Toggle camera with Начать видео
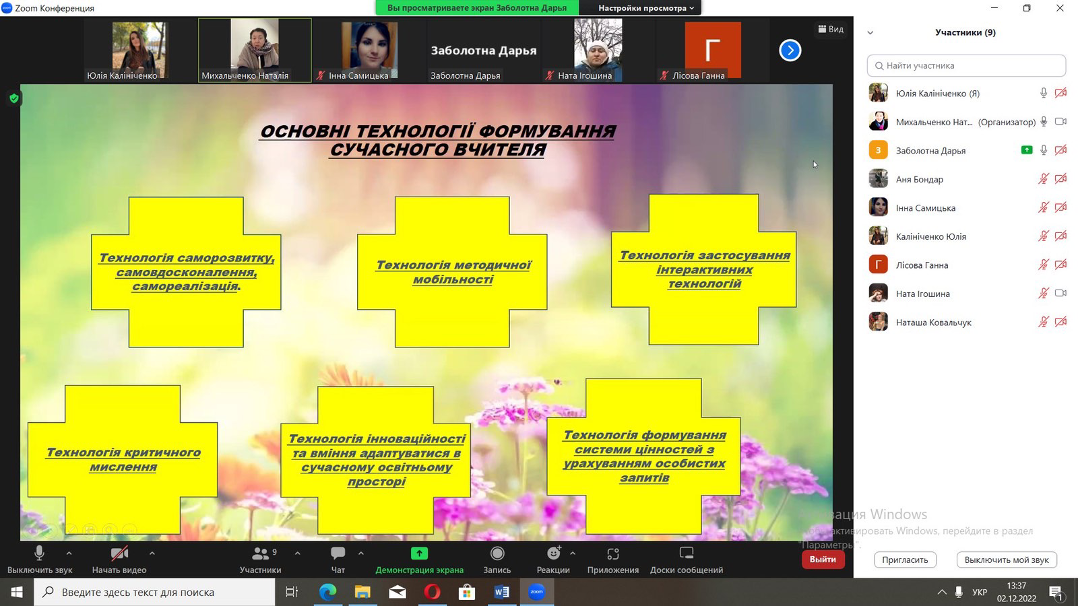This screenshot has height=606, width=1079. pyautogui.click(x=119, y=554)
